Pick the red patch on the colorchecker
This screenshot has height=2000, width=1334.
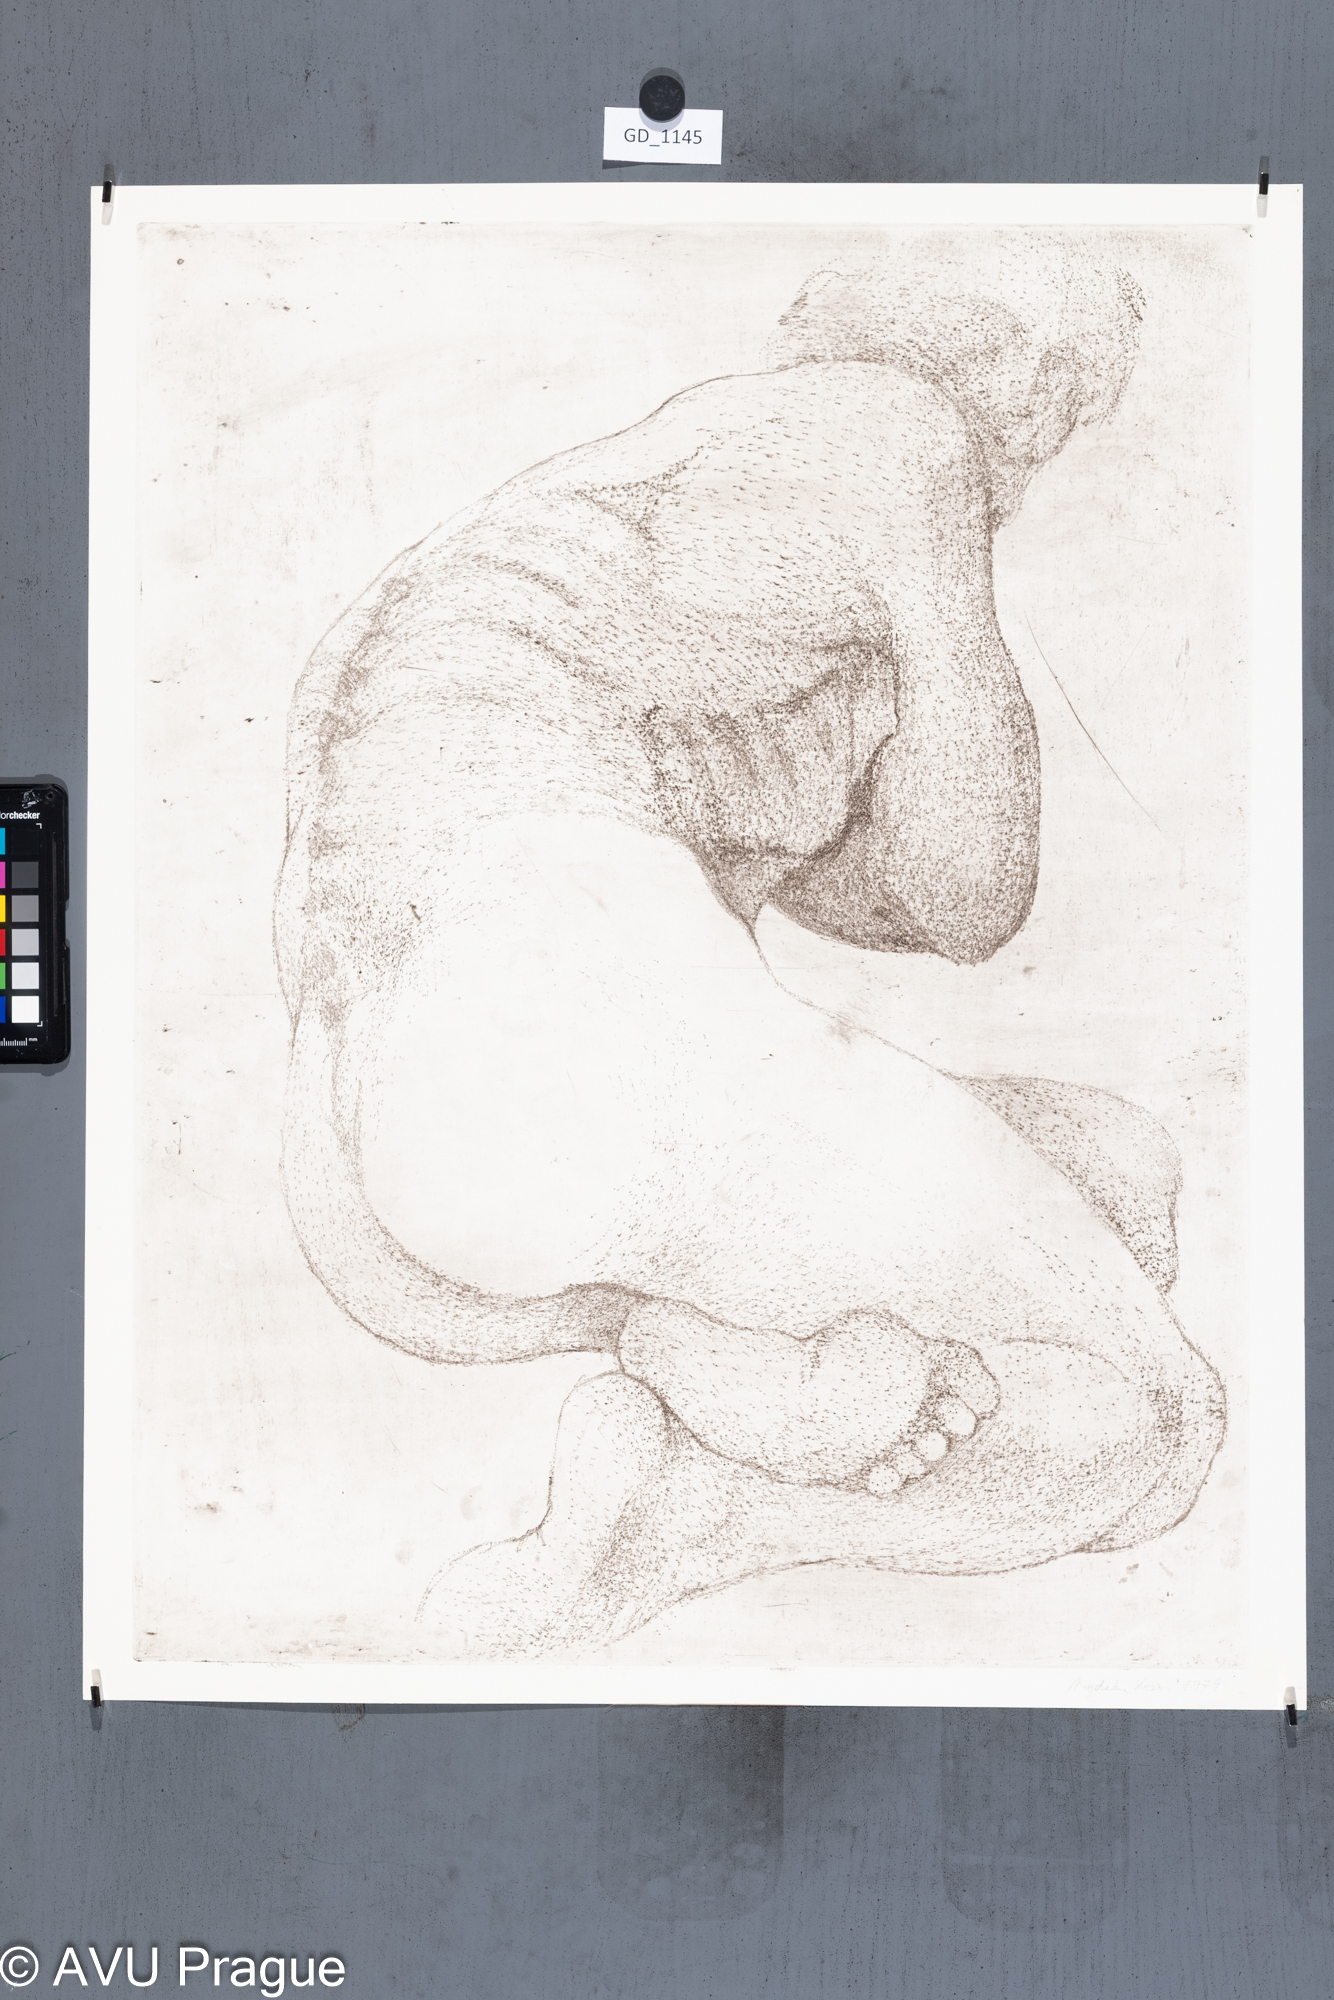[3, 942]
